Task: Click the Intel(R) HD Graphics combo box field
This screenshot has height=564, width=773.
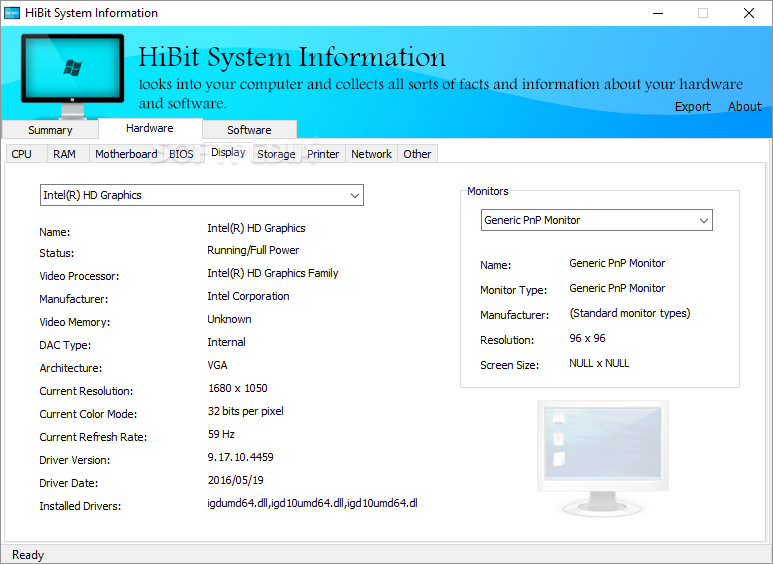Action: coord(202,195)
